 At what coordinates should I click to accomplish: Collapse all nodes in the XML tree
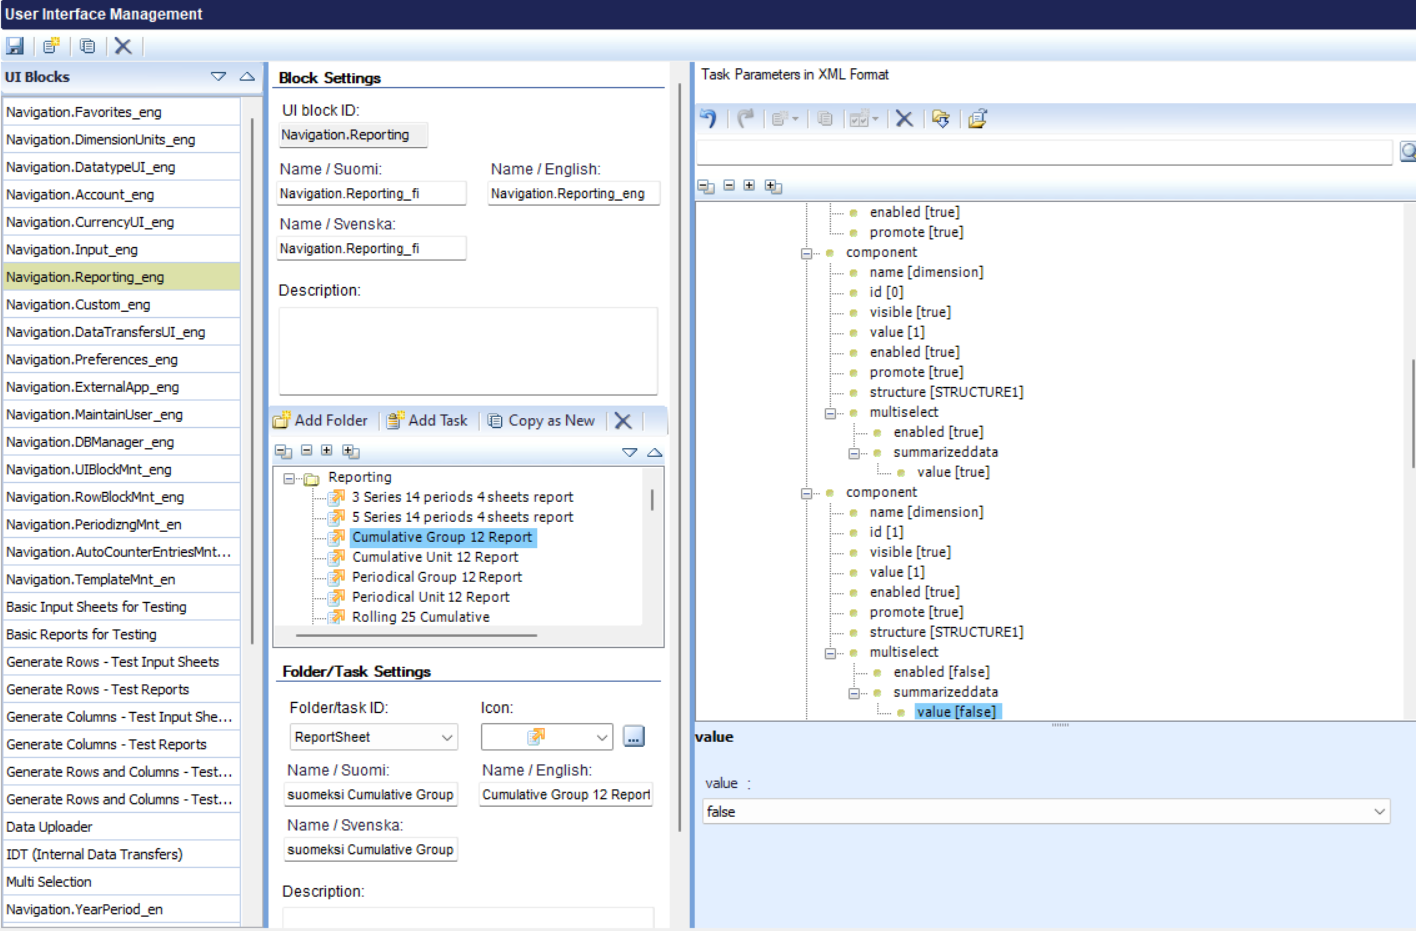click(706, 186)
